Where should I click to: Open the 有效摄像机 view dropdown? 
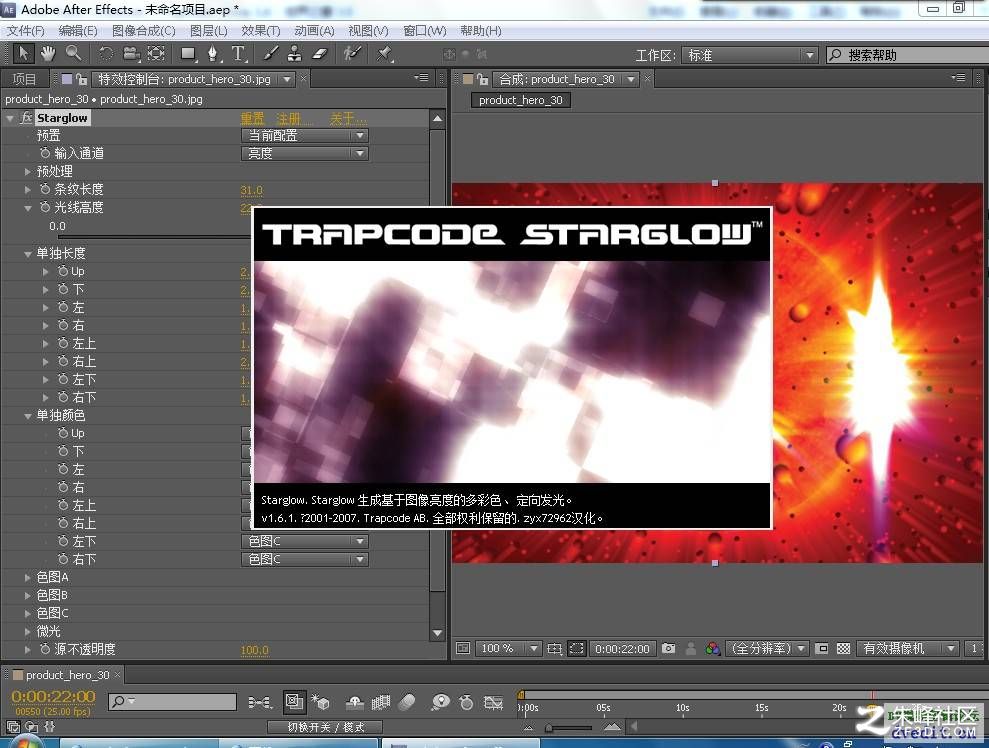908,648
